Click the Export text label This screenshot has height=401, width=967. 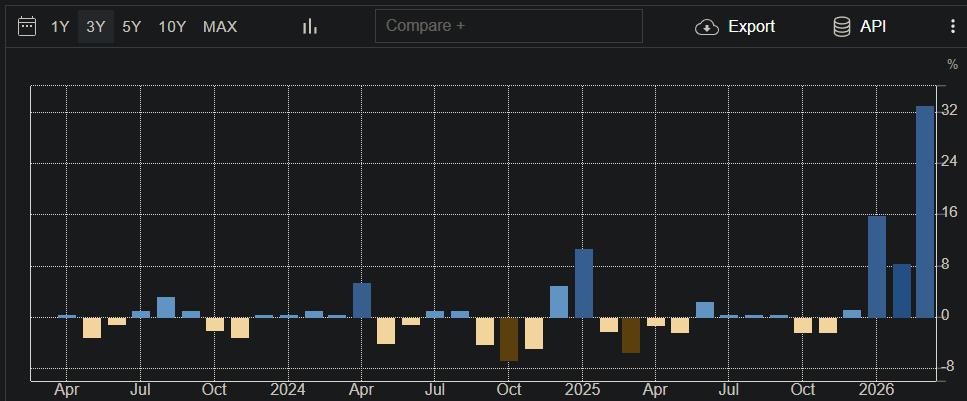click(x=752, y=27)
